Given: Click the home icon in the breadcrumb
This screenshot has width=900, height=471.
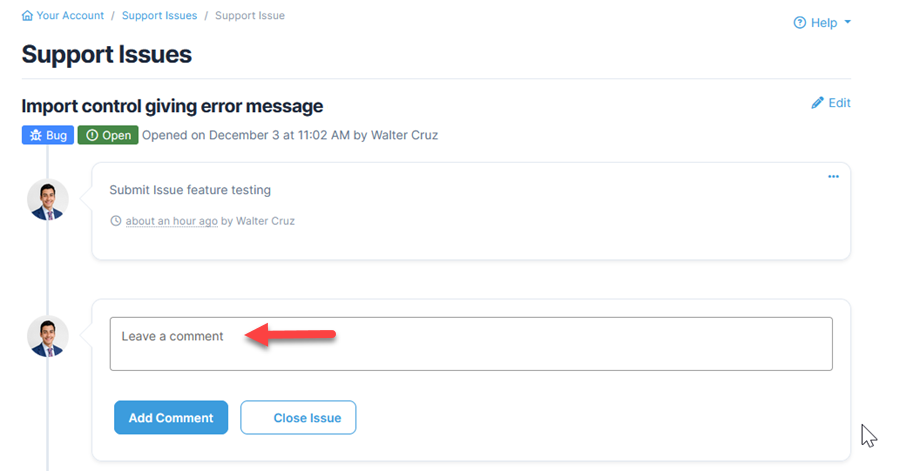Looking at the screenshot, I should coord(27,16).
